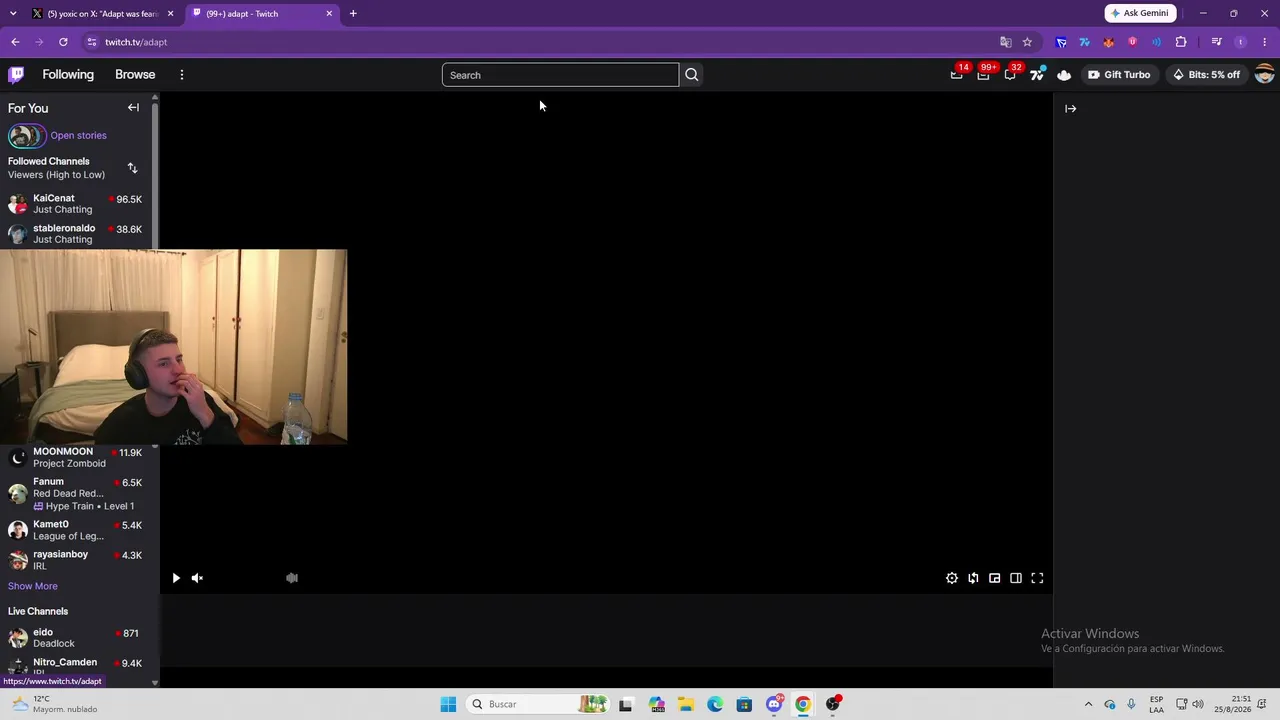
Task: Go back in browser
Action: coord(15,42)
